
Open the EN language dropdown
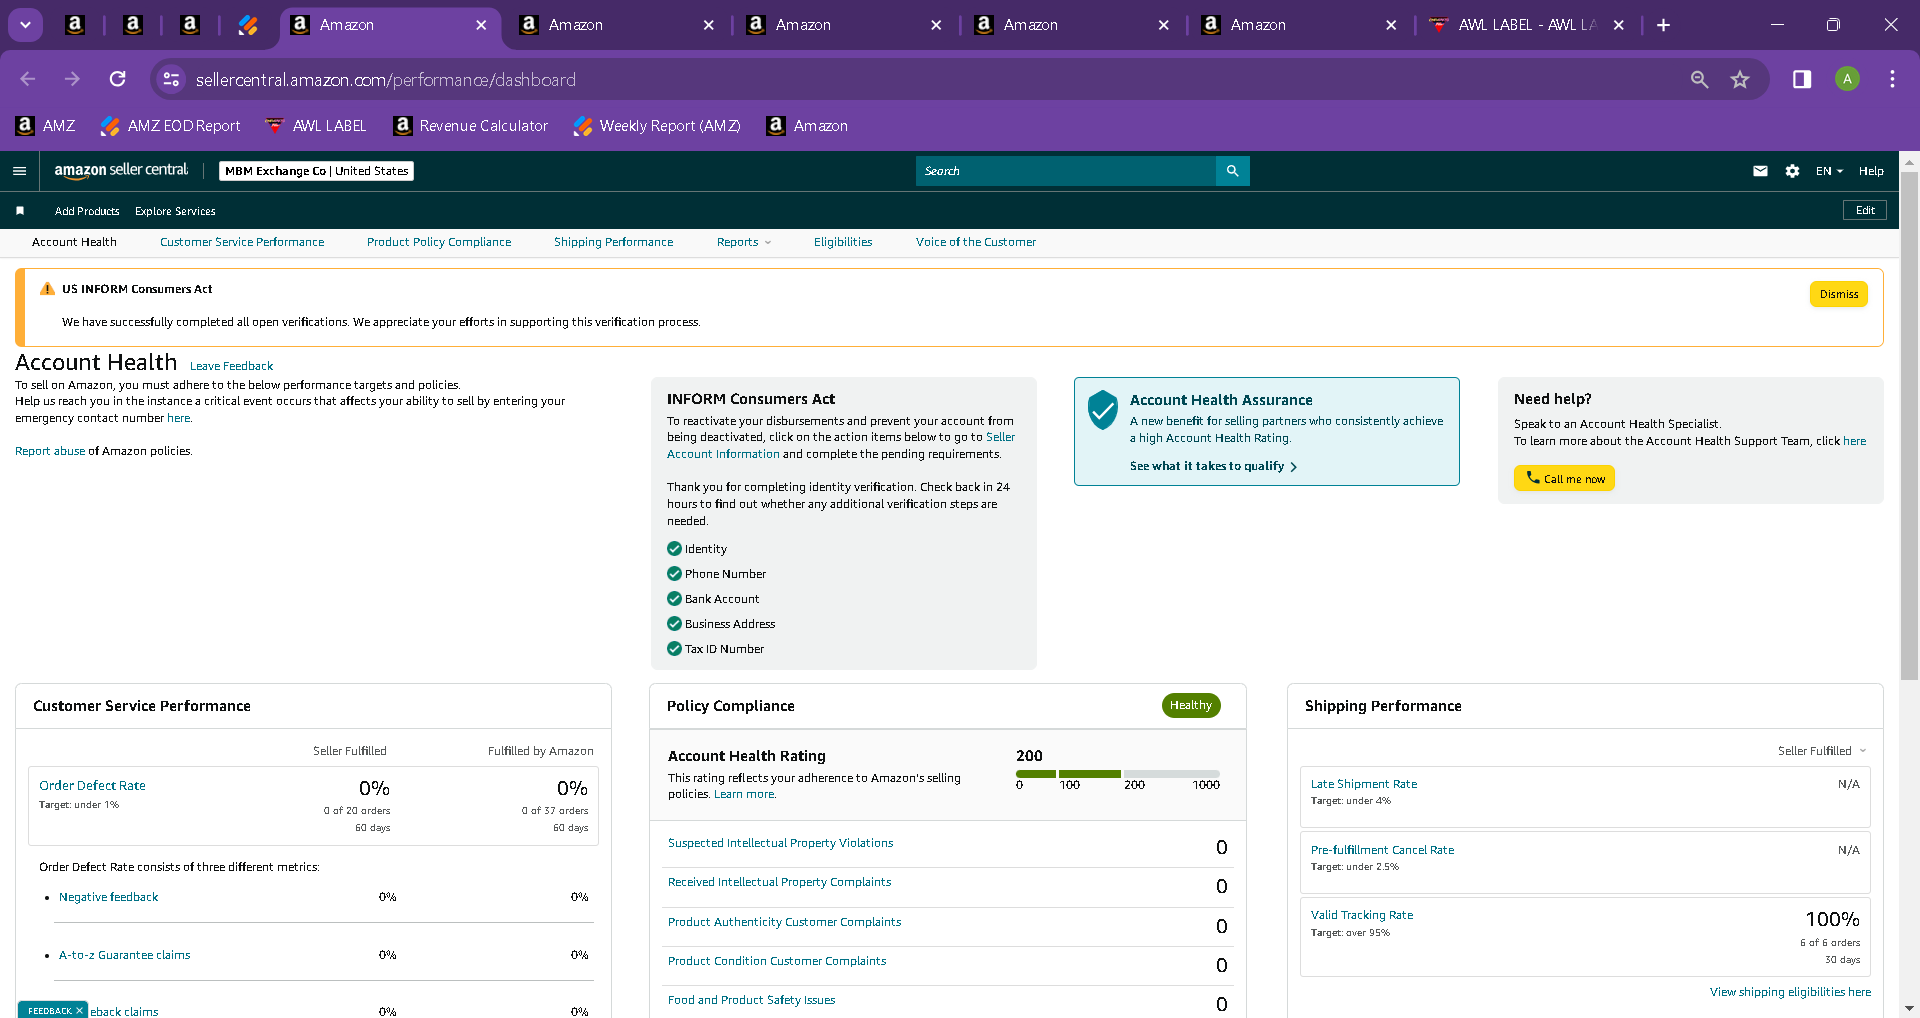click(1829, 171)
